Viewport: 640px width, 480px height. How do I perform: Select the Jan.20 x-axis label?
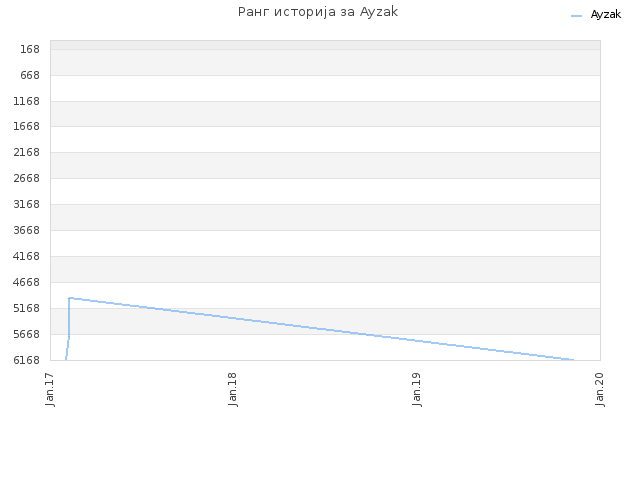pos(600,389)
